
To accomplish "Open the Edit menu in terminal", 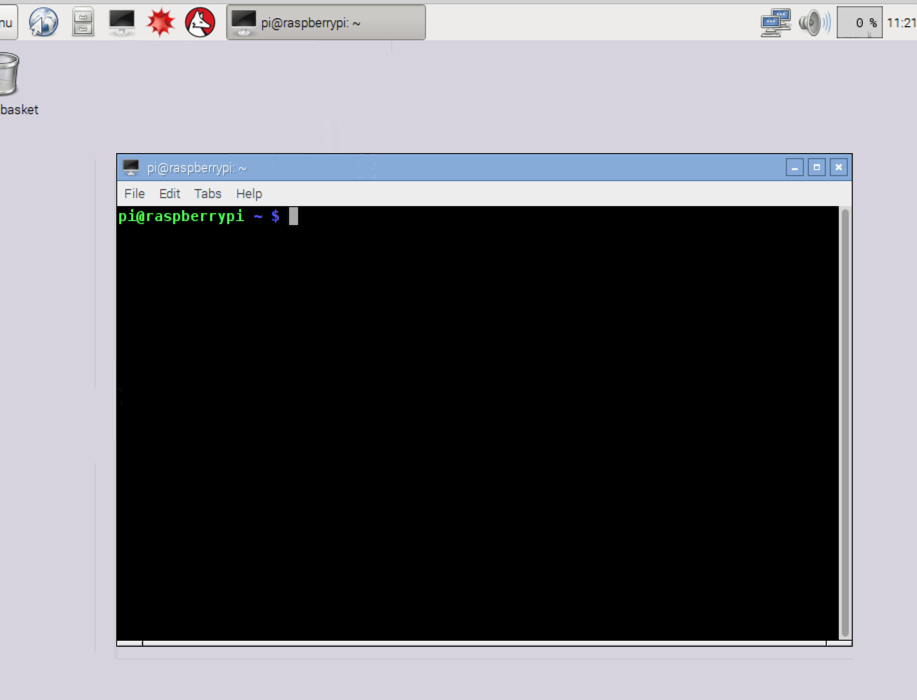I will tap(170, 194).
